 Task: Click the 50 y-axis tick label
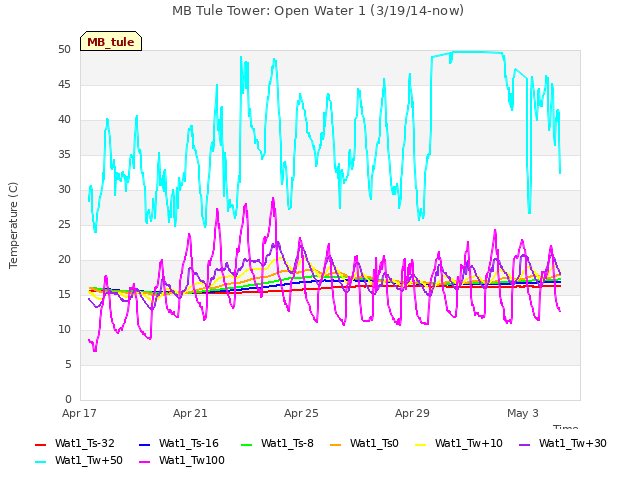pyautogui.click(x=64, y=50)
